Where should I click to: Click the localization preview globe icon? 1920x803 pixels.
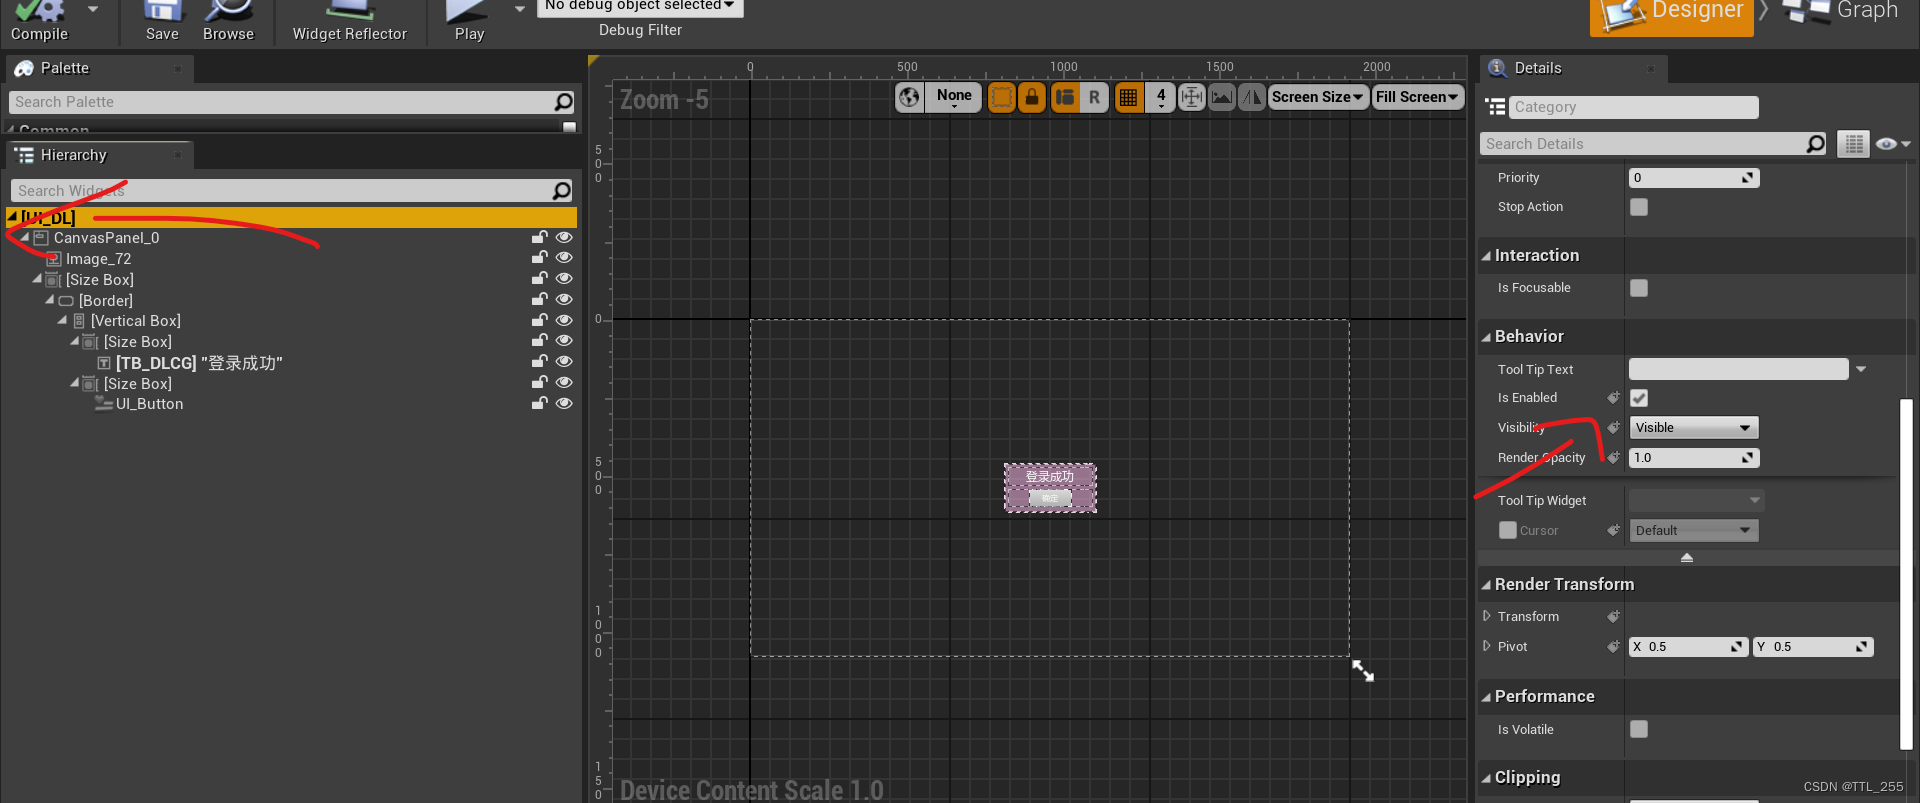(909, 97)
